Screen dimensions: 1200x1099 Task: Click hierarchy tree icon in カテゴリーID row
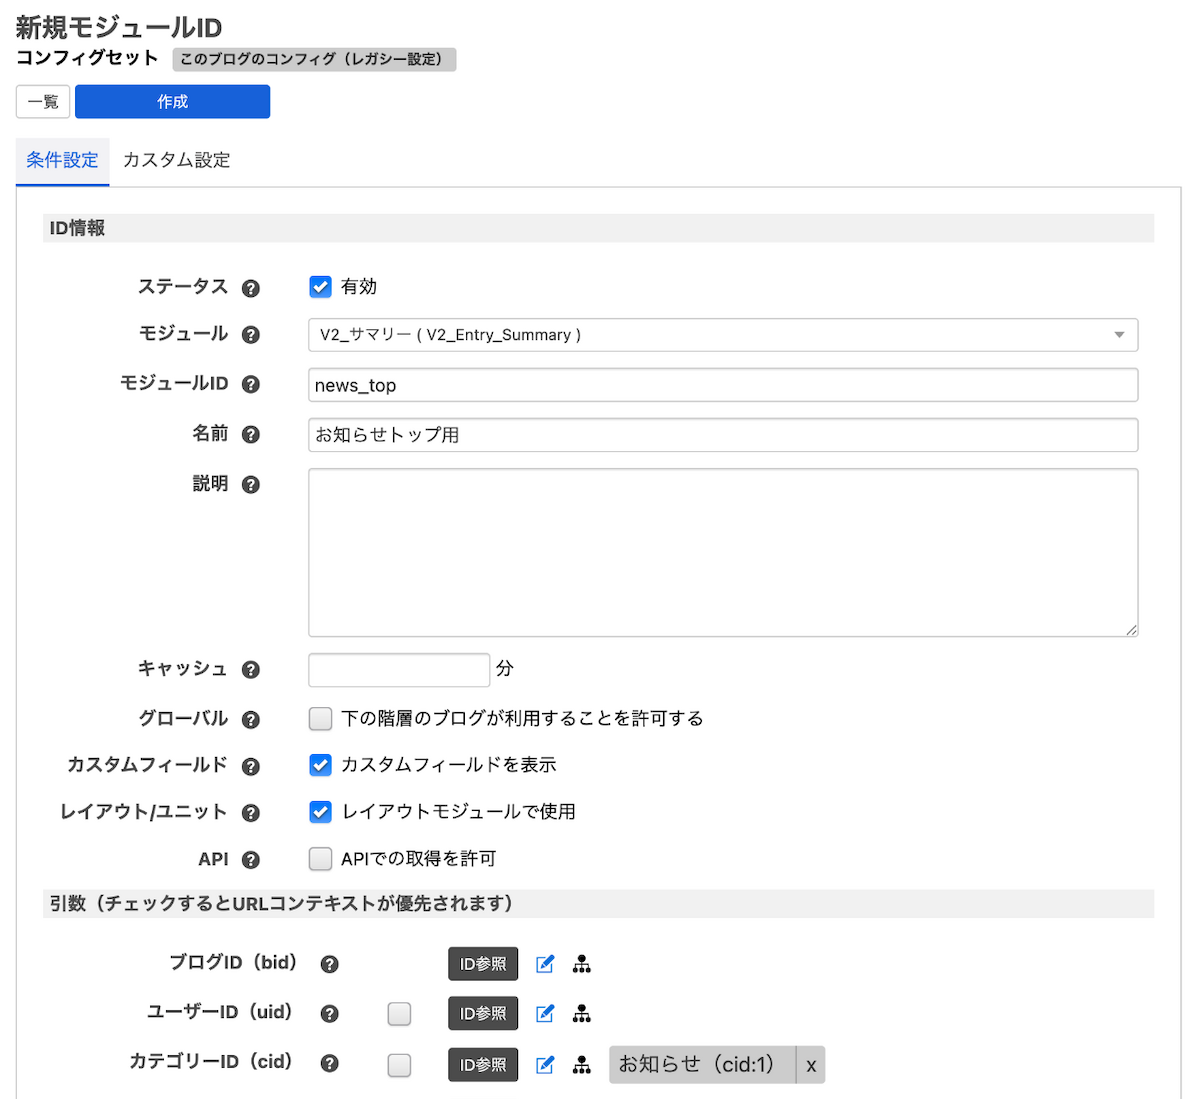pos(582,1065)
